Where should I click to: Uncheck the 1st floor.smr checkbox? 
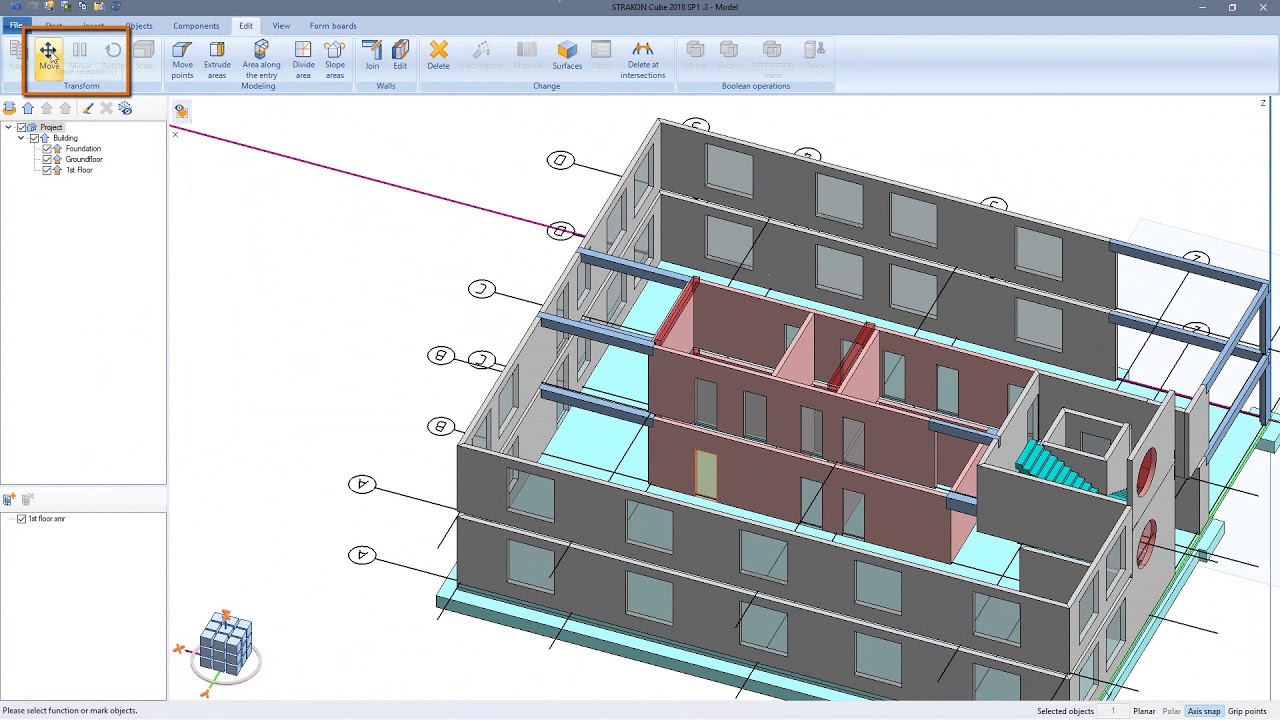22,519
